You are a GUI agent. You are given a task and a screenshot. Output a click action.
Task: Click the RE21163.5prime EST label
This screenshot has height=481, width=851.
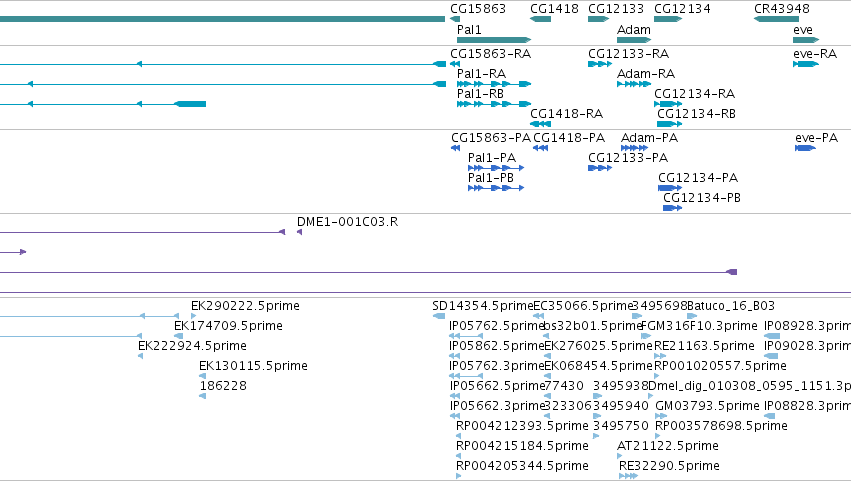click(x=704, y=346)
